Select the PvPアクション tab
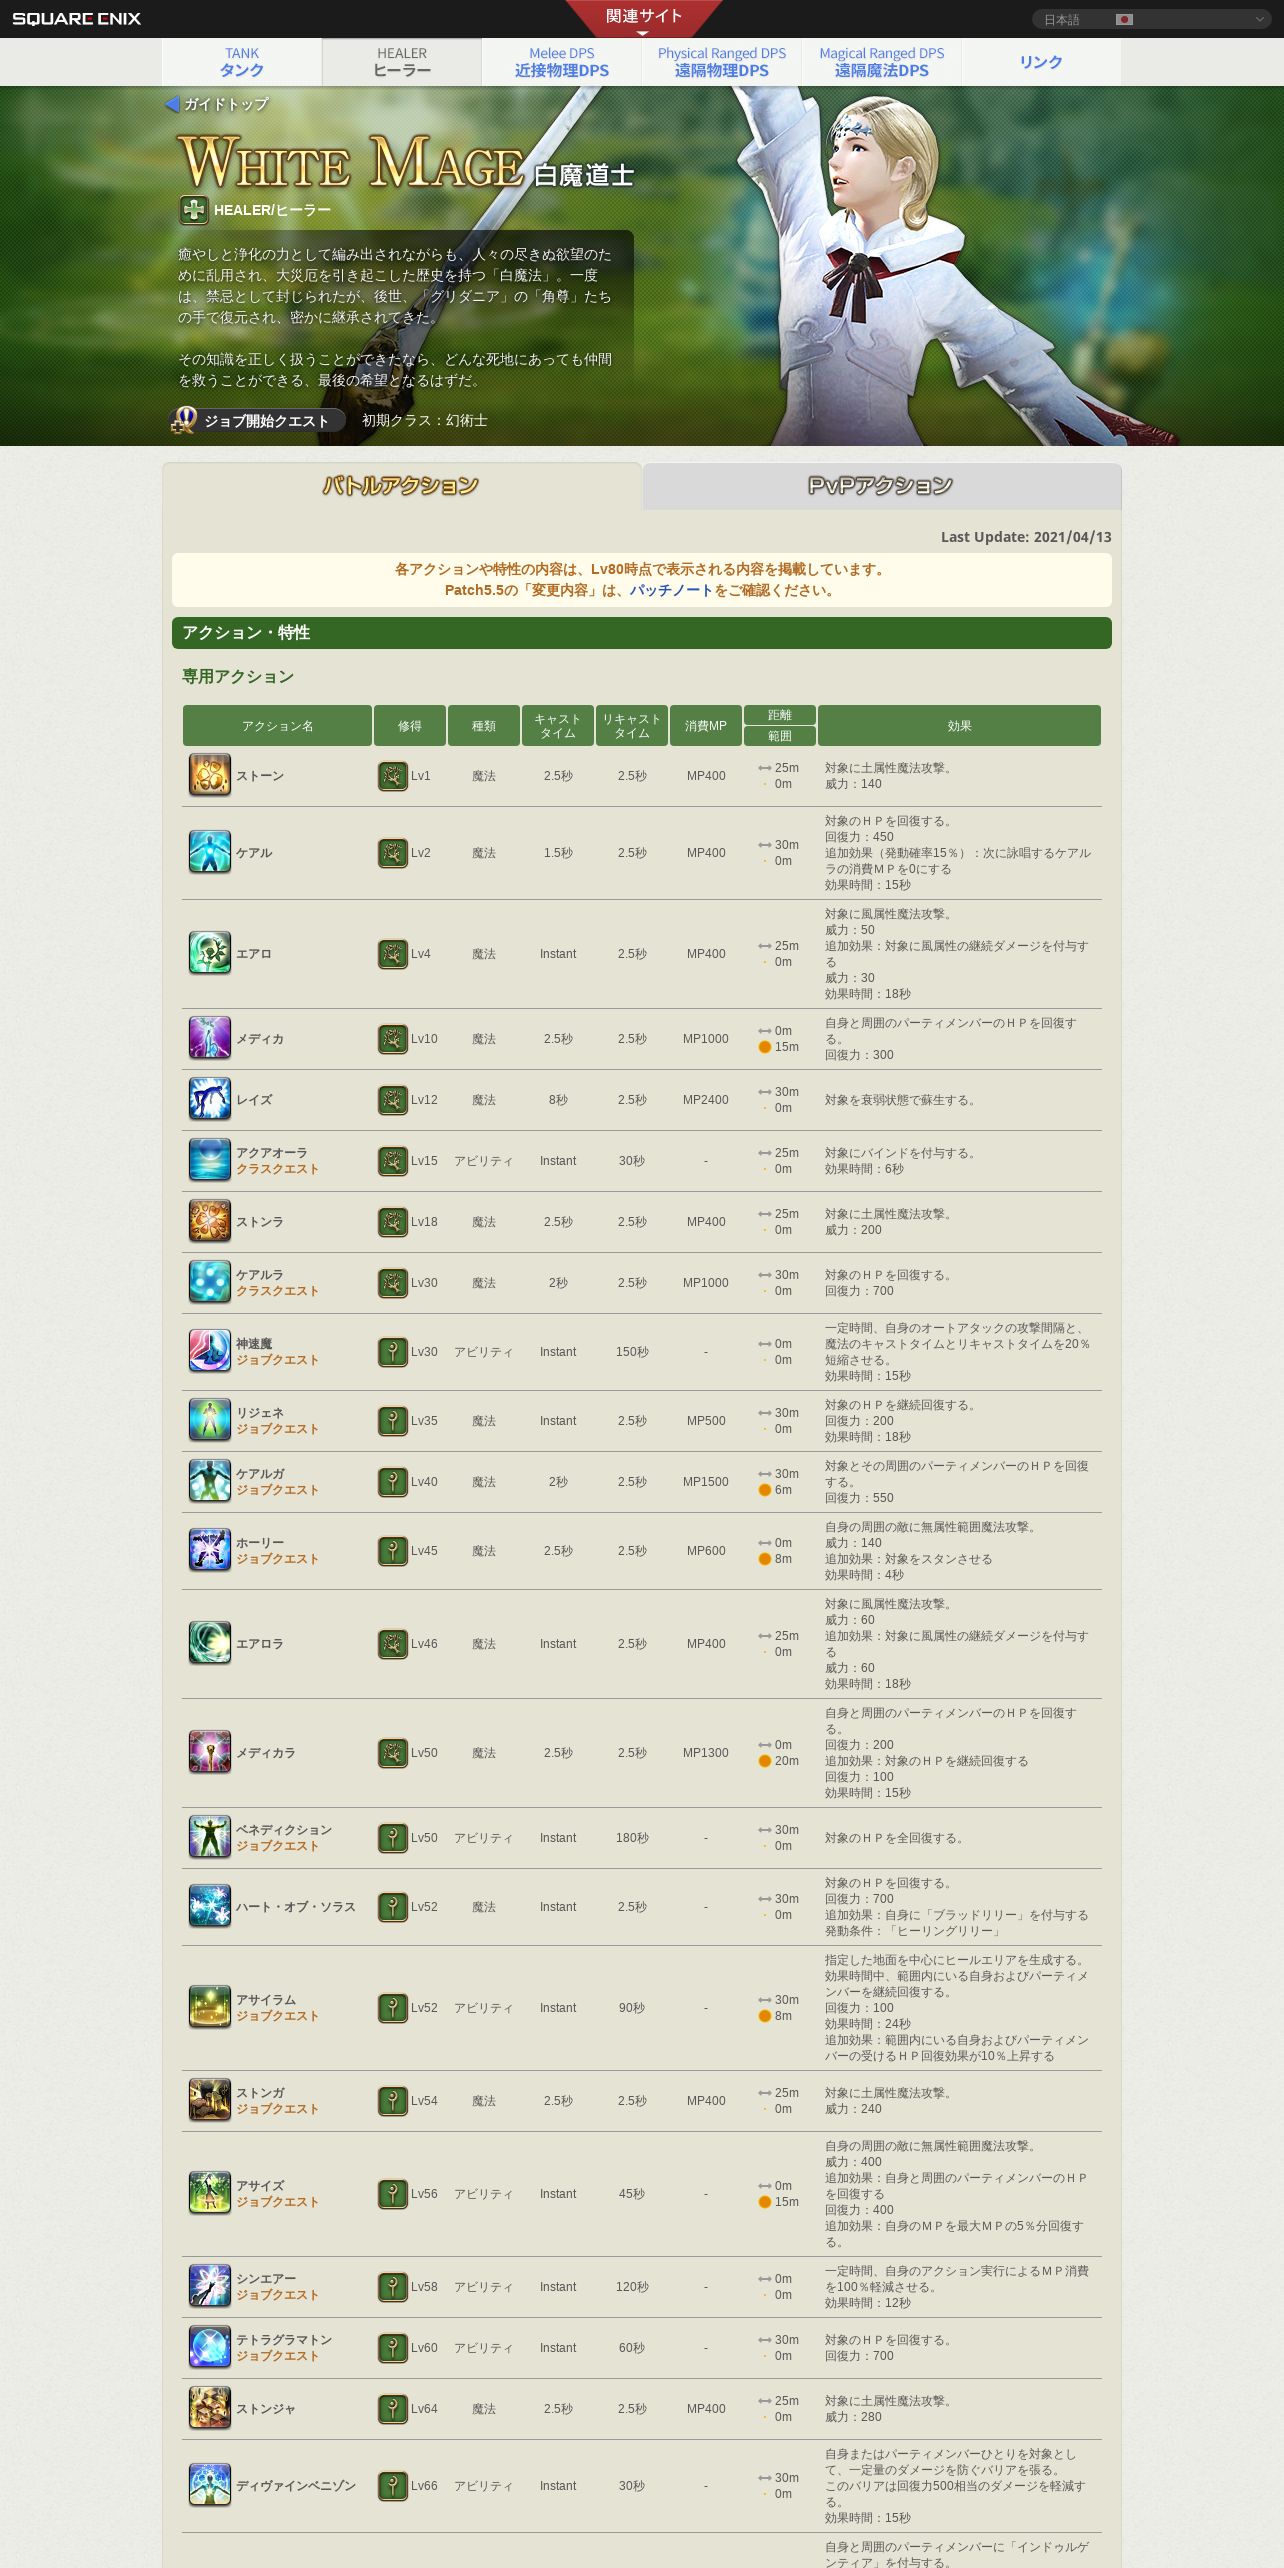 pyautogui.click(x=881, y=486)
